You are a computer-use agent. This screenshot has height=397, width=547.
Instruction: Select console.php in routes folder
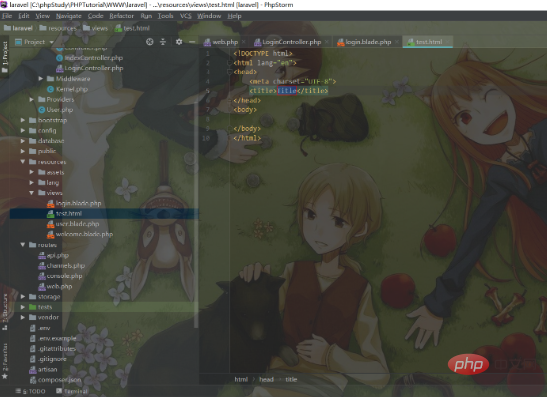(60, 276)
